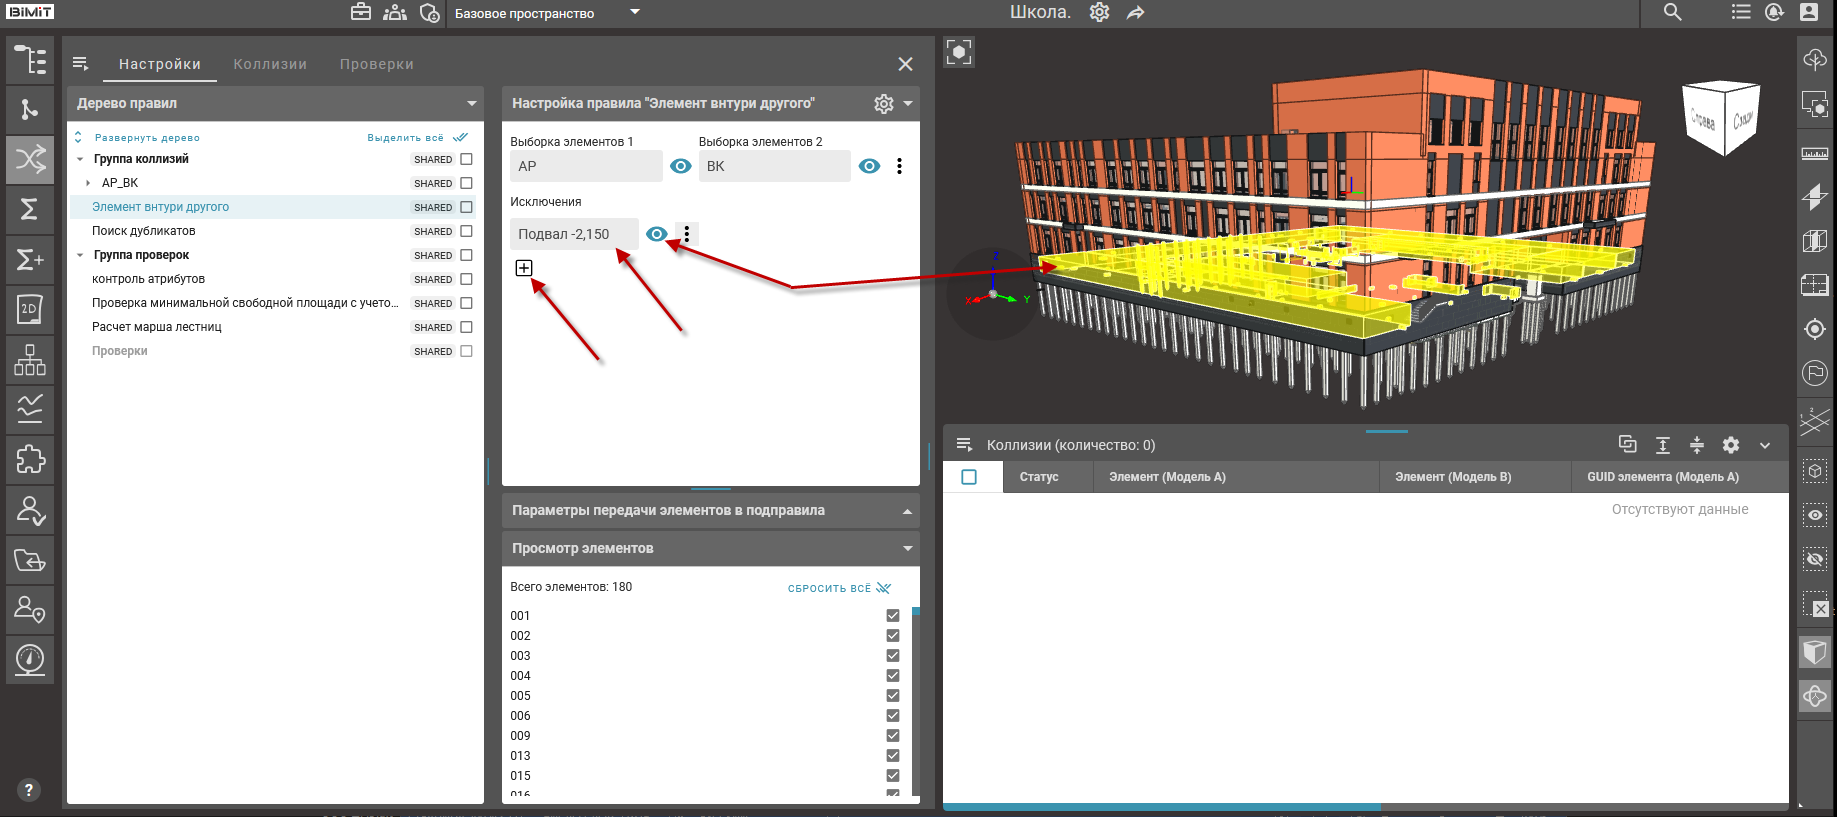The width and height of the screenshot is (1837, 817).
Task: Open the model tree structure icon
Action: click(30, 60)
